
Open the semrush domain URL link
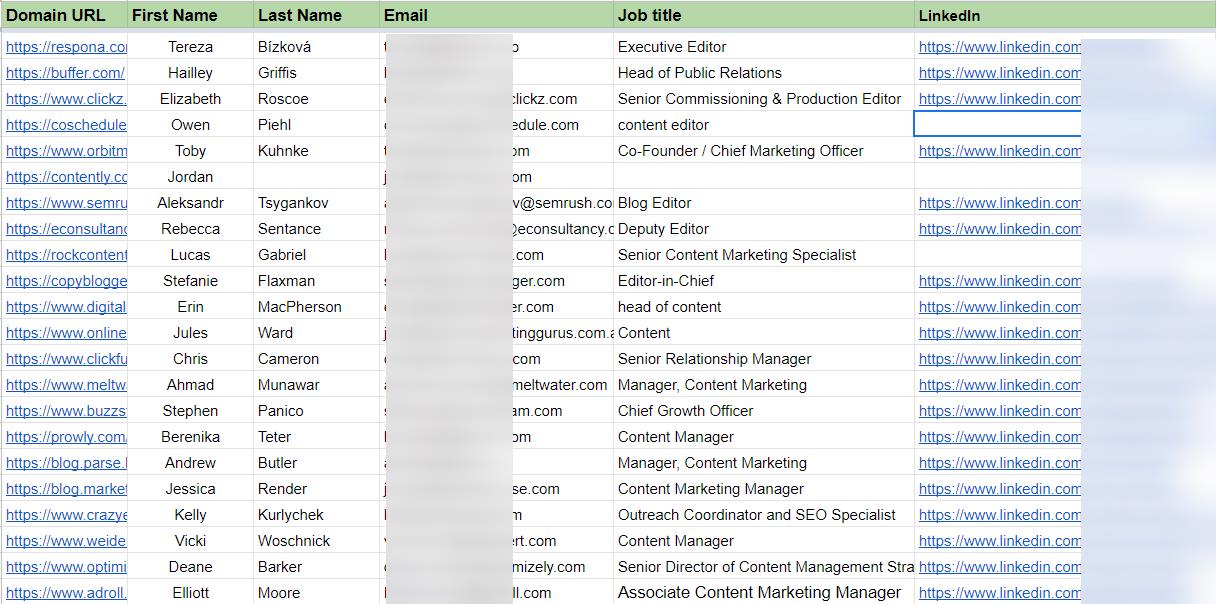(x=66, y=203)
